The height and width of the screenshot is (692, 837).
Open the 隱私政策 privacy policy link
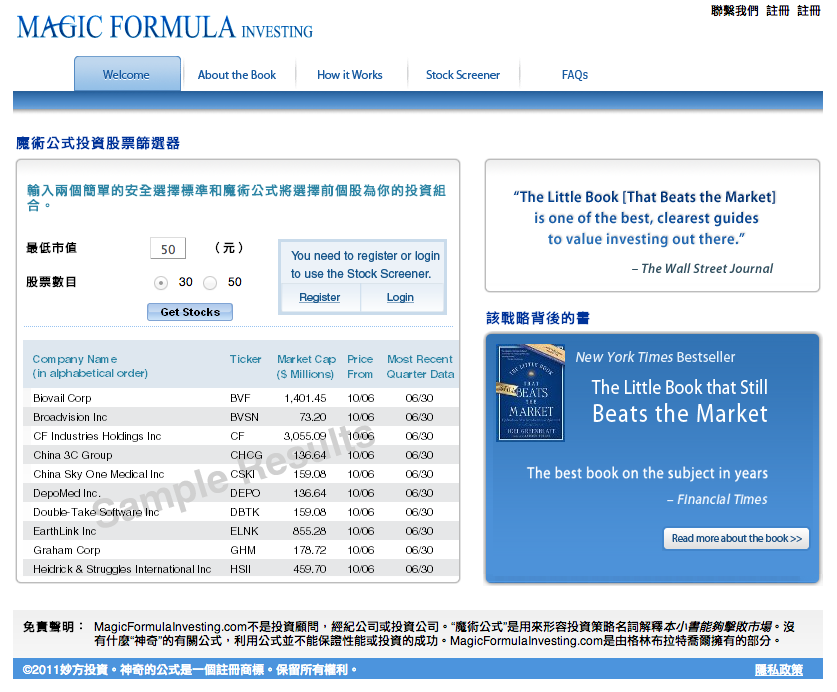coord(778,670)
